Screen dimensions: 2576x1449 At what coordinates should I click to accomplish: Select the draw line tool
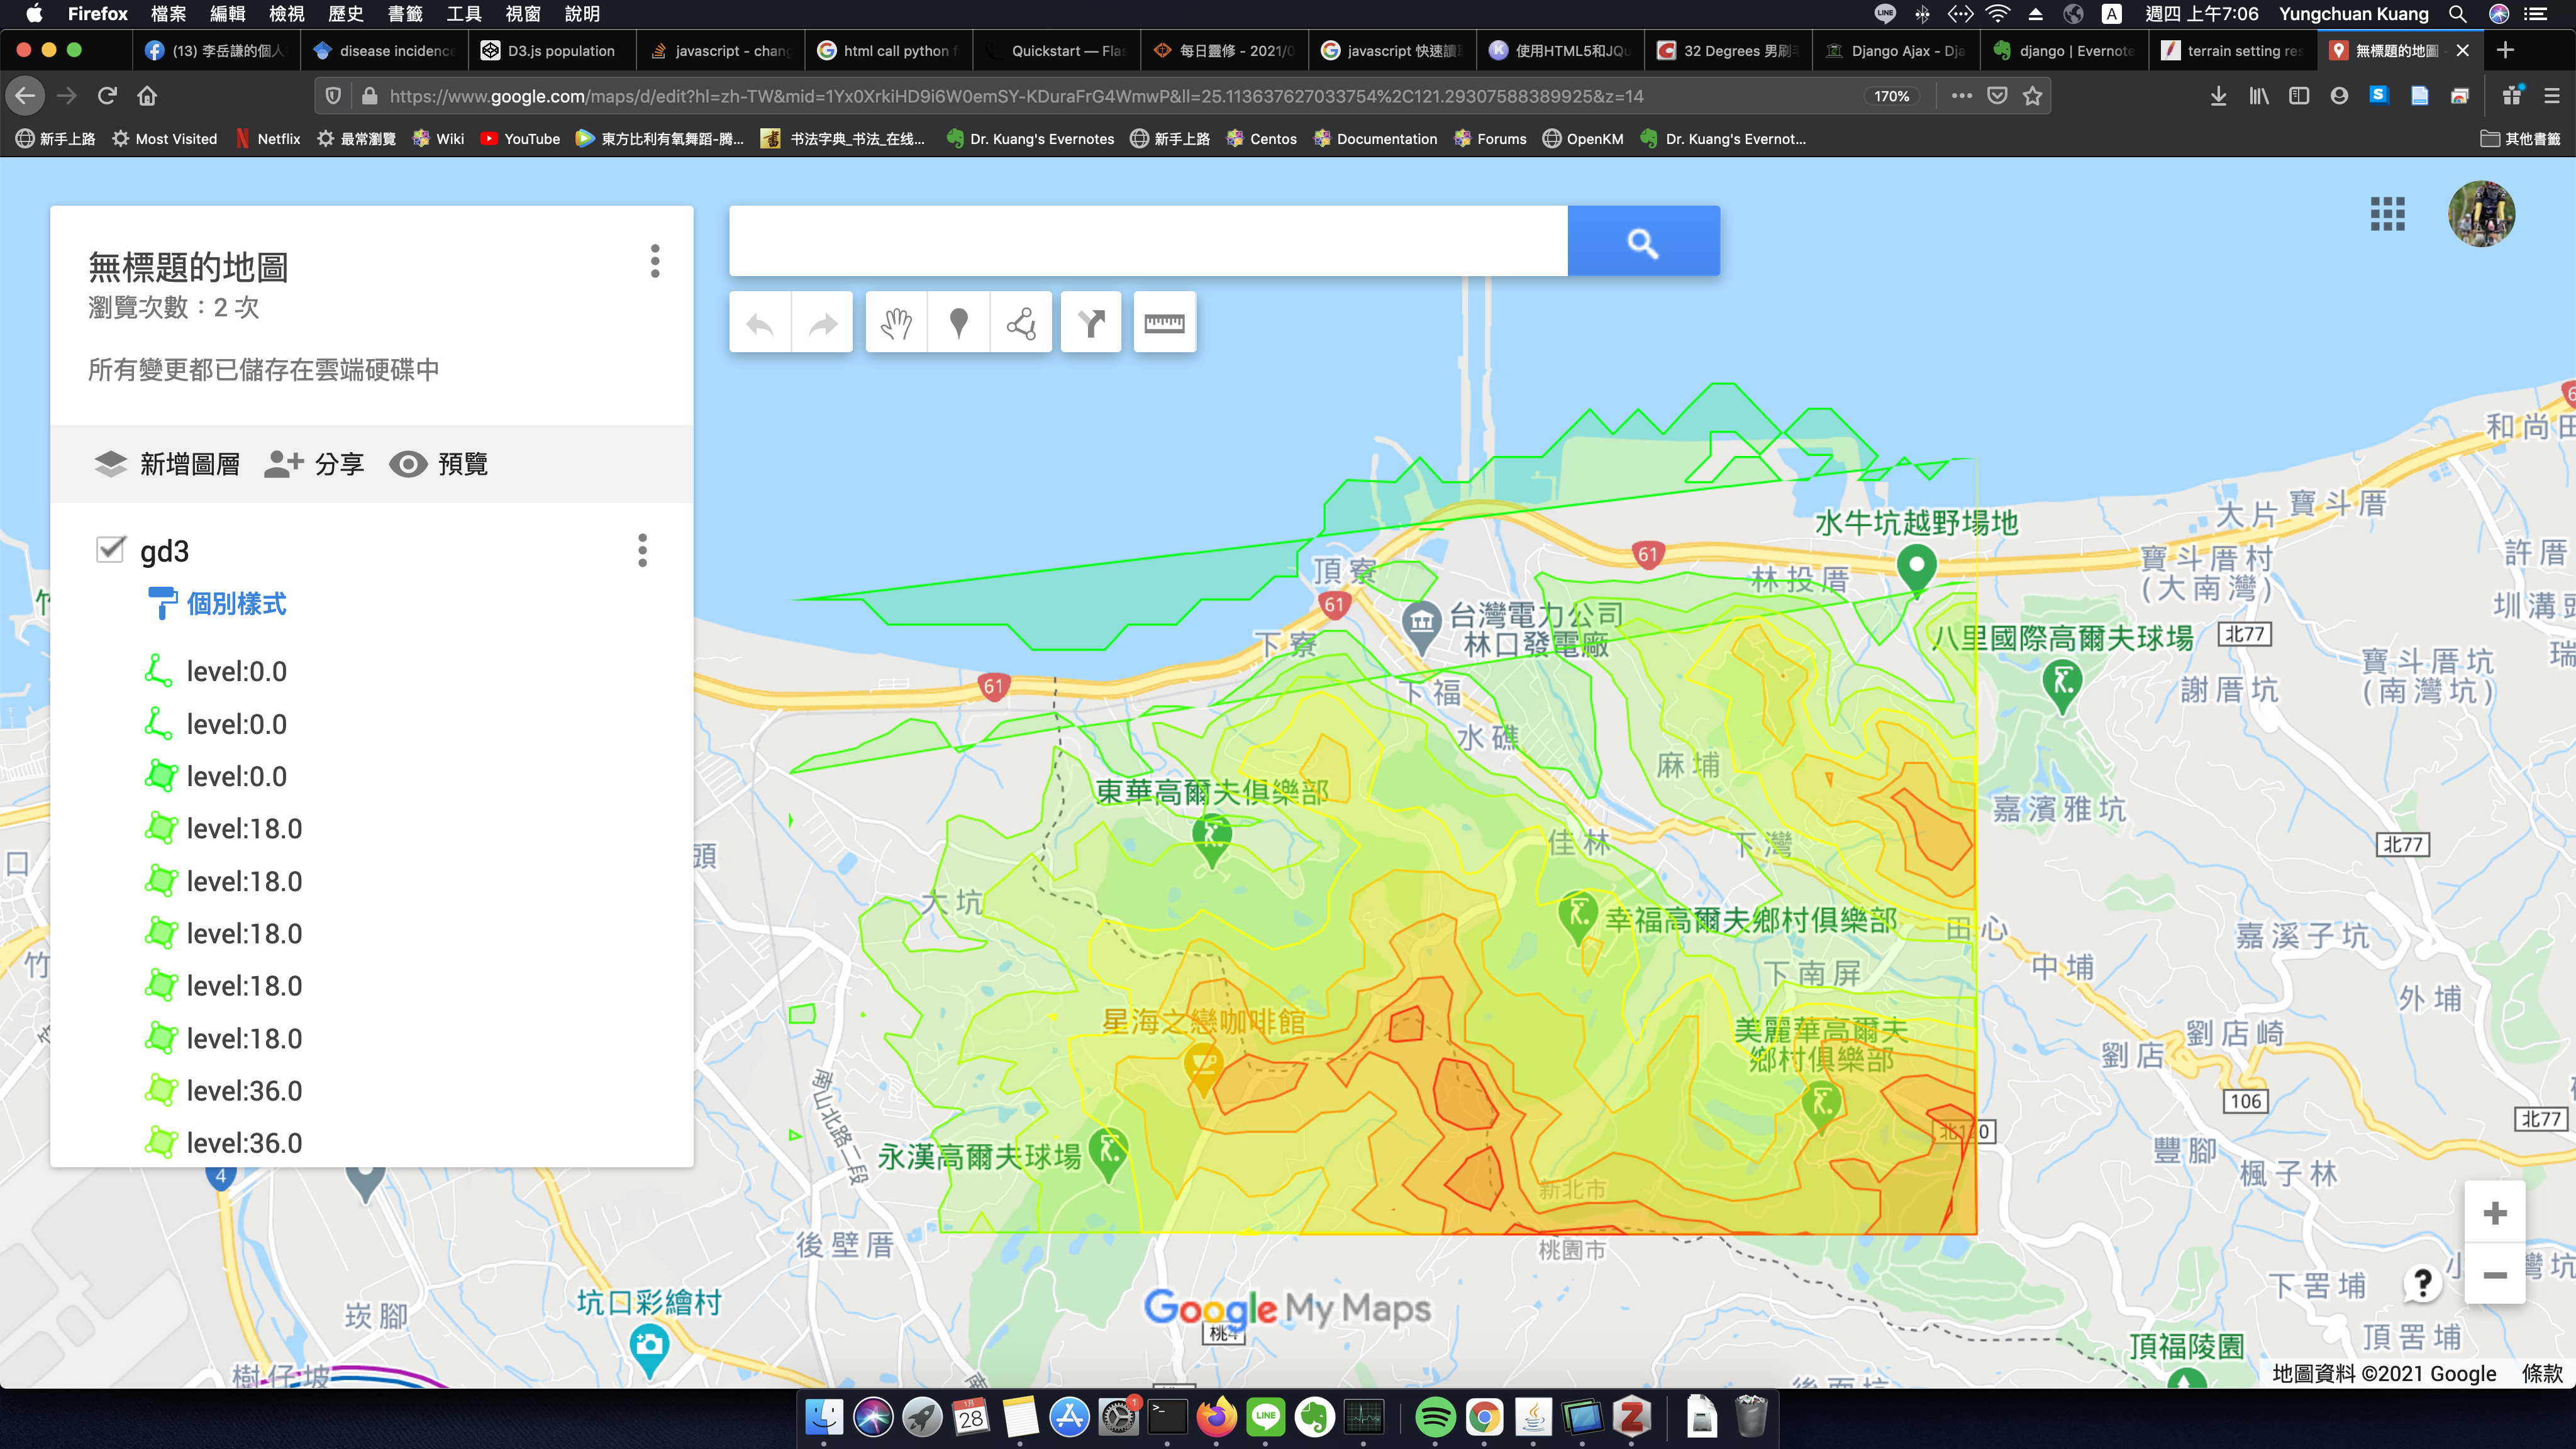[x=1021, y=323]
